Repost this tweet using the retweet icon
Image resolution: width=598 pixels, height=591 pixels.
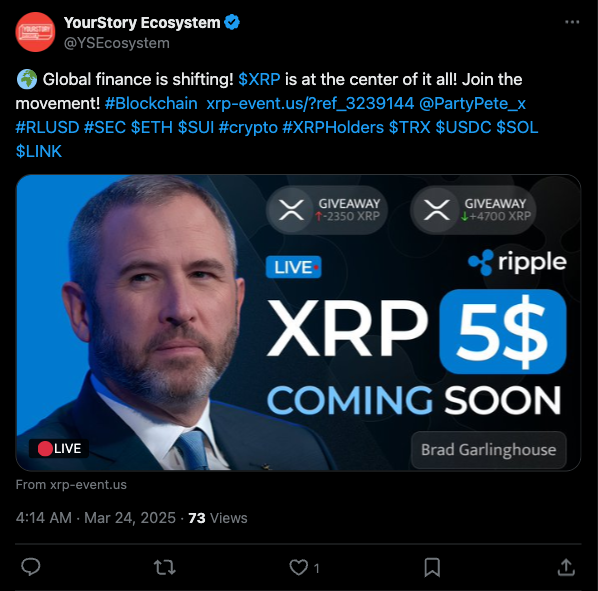point(165,567)
